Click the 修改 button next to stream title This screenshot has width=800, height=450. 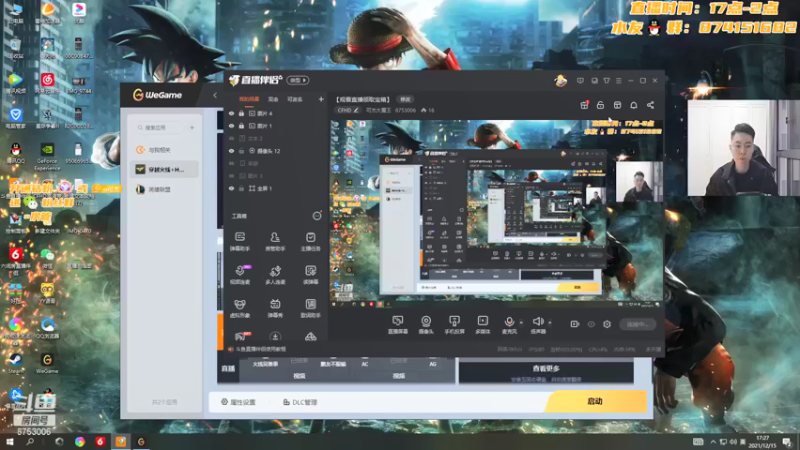coord(405,99)
